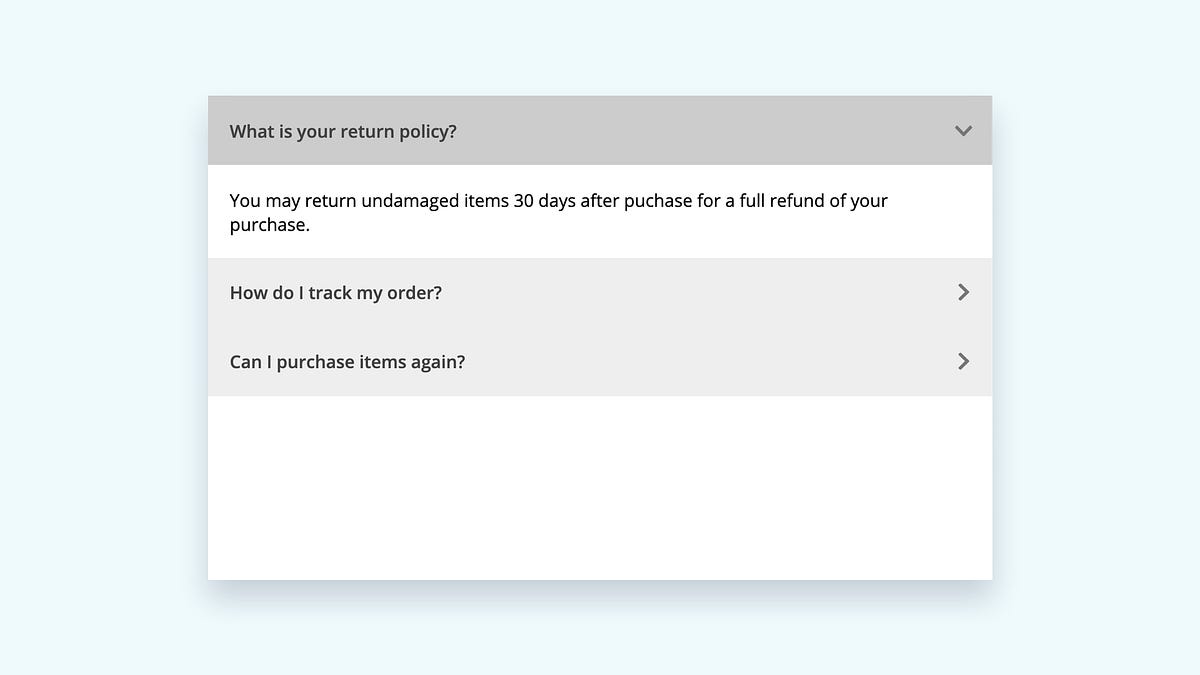Viewport: 1200px width, 675px height.
Task: Click the words '30 days' in the answer
Action: [544, 200]
